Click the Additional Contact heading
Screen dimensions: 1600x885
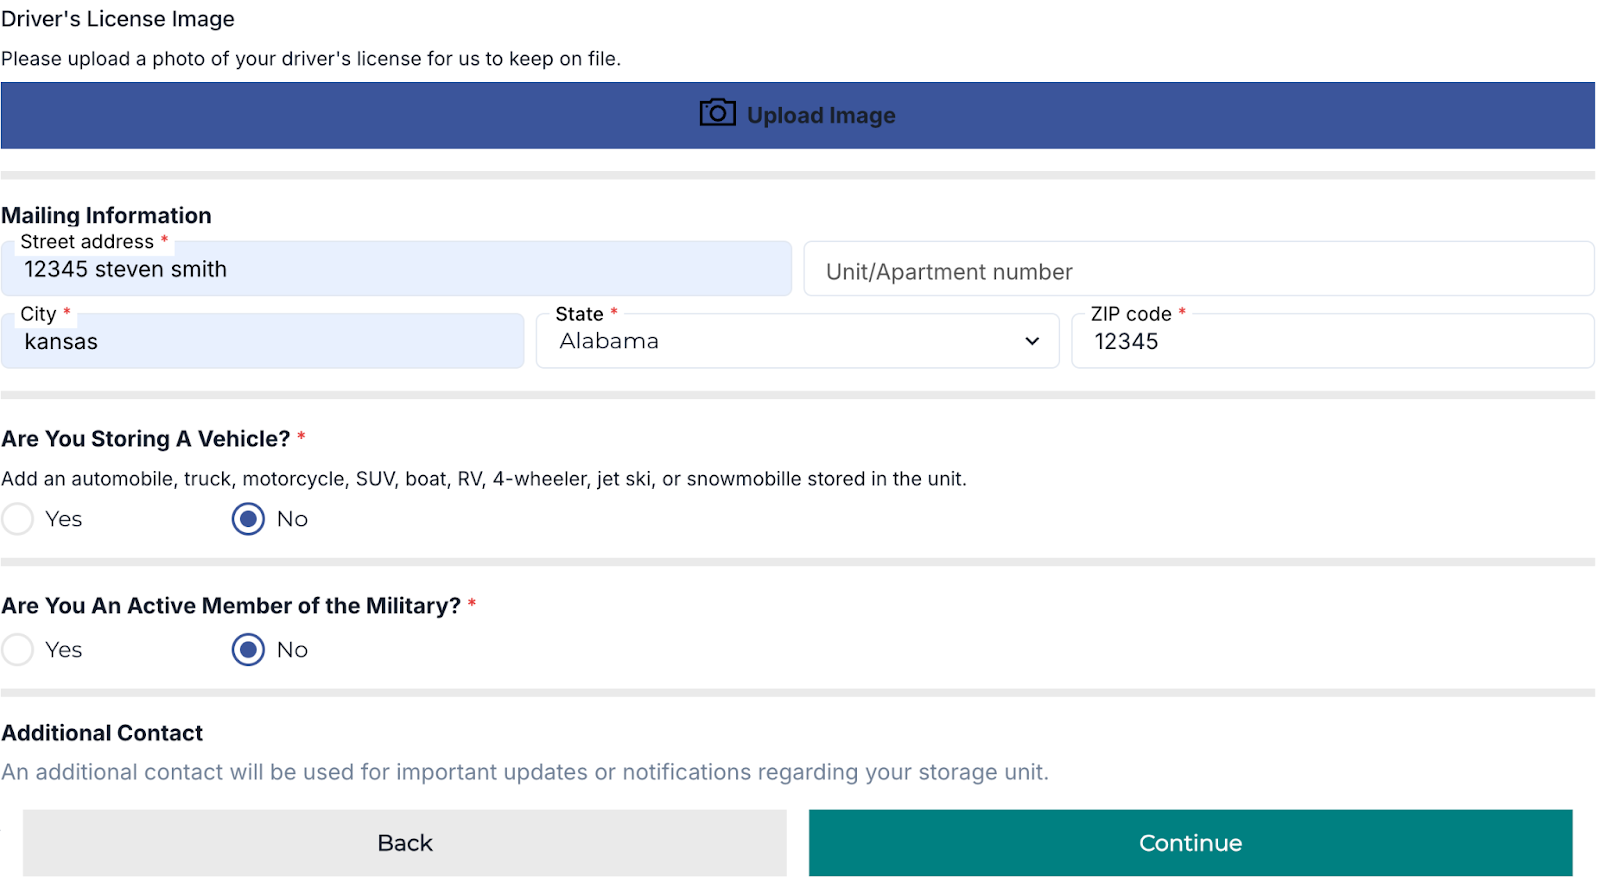[x=102, y=733]
